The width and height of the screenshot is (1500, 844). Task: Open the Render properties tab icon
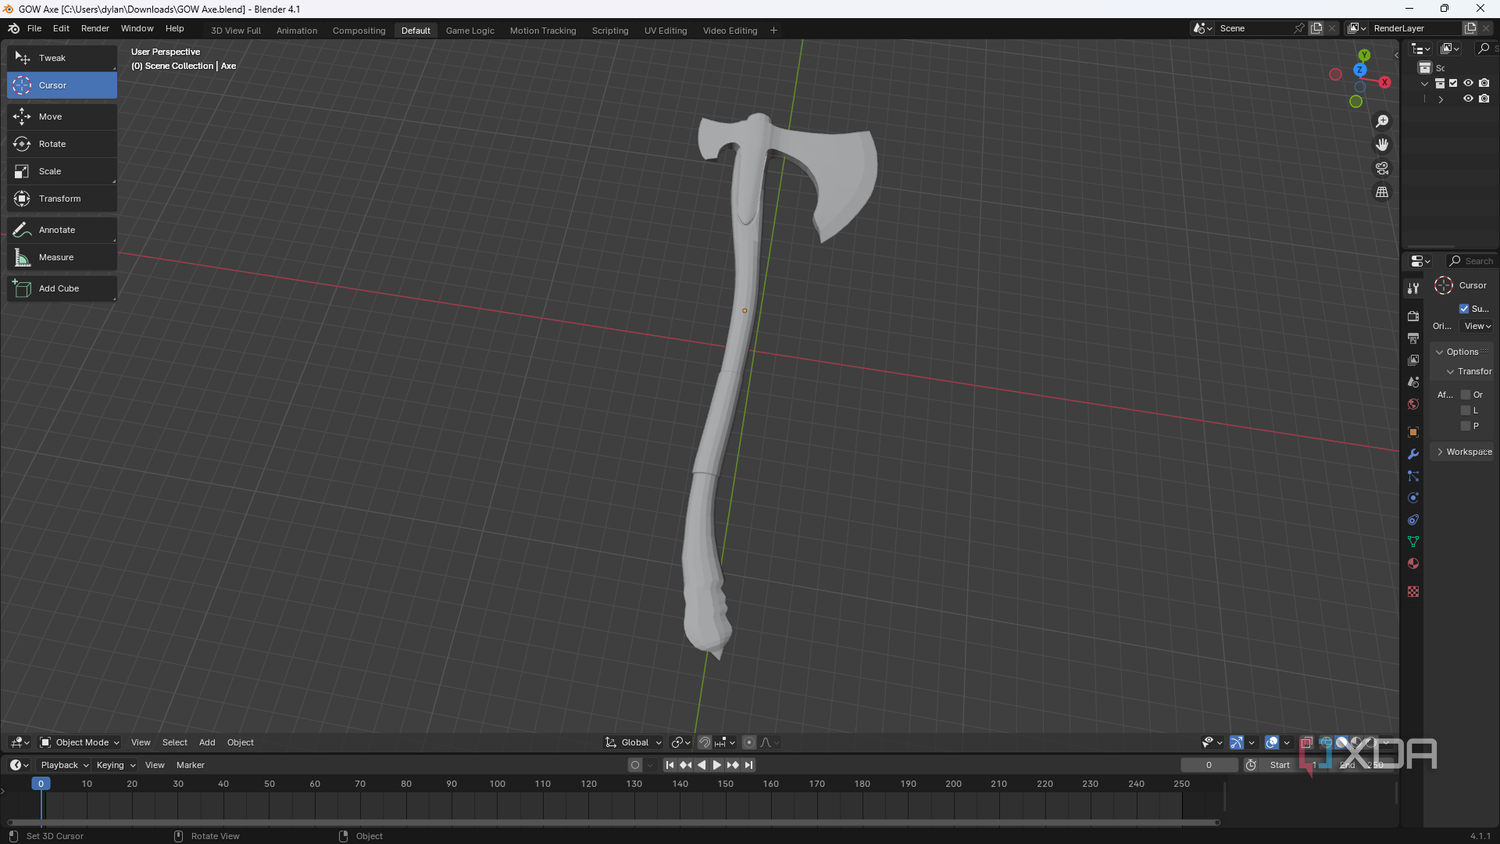[x=1413, y=316]
